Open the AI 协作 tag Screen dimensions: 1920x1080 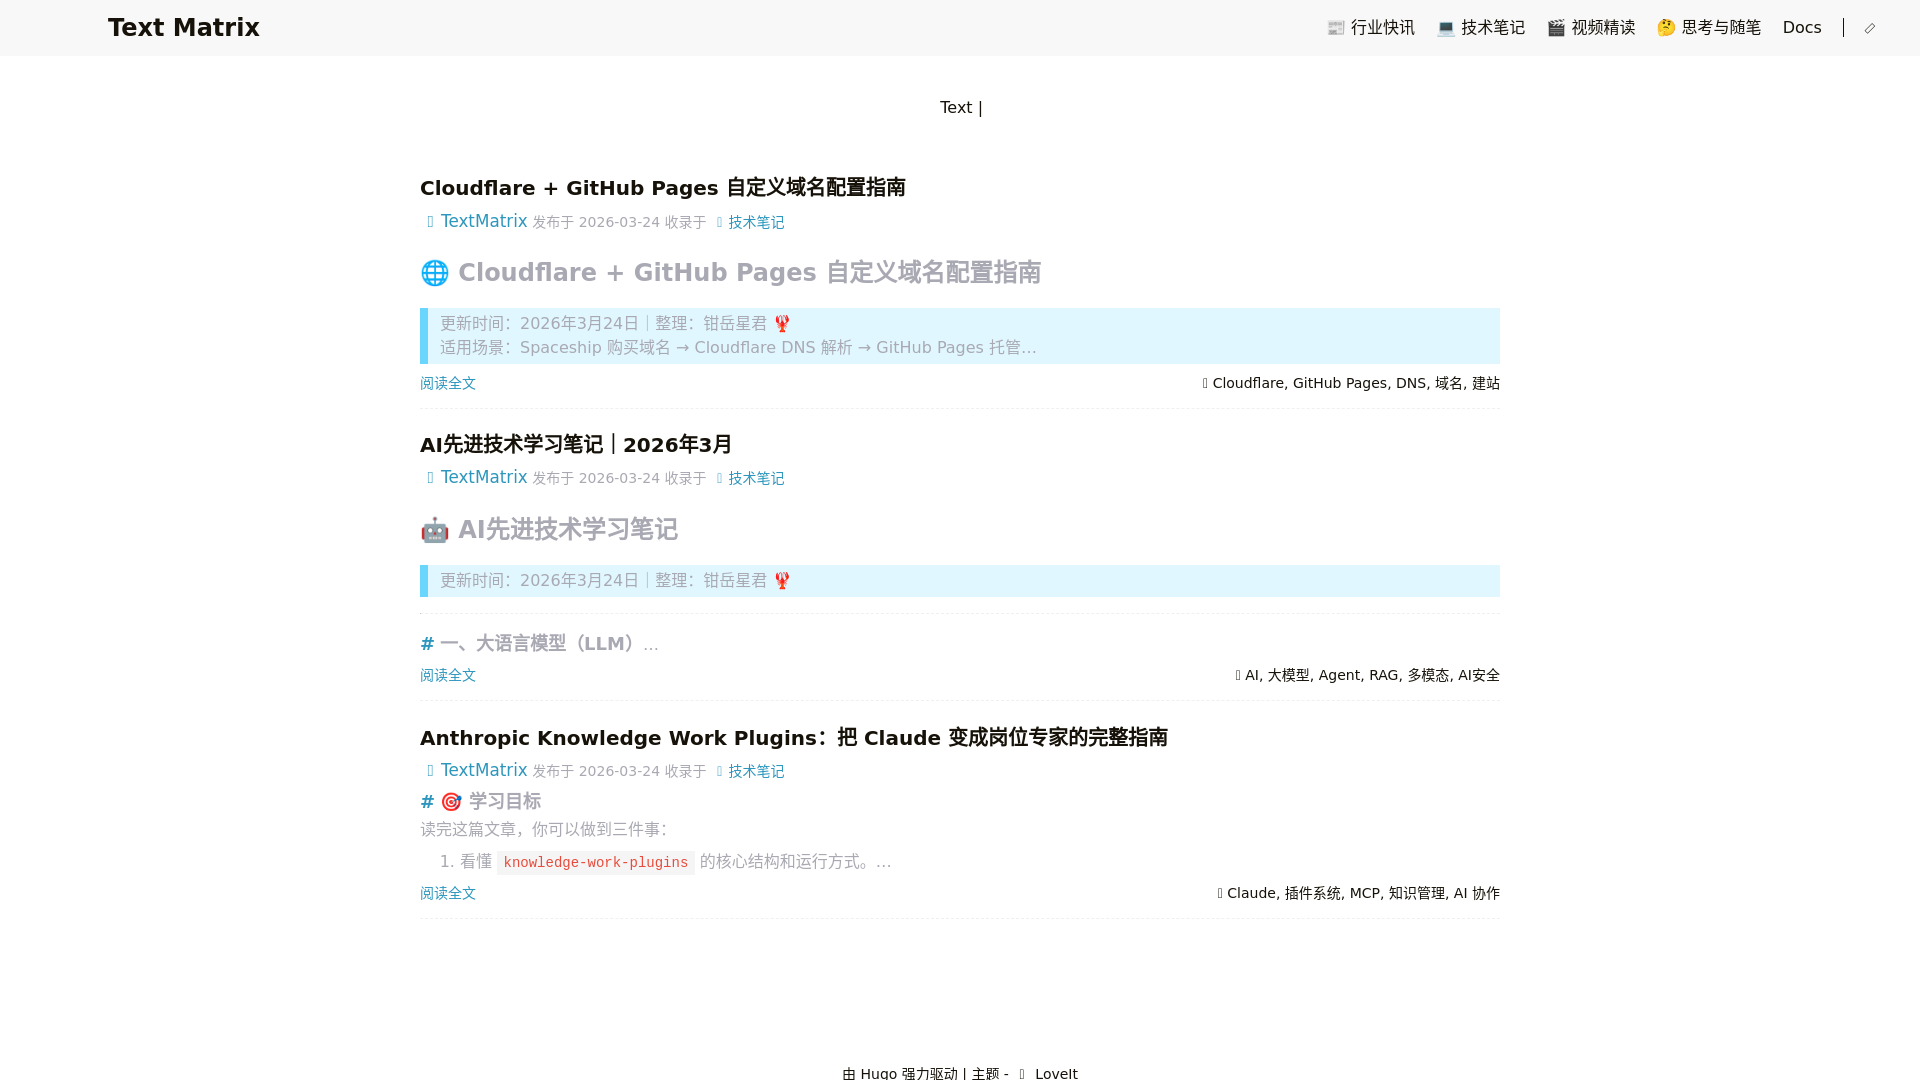pos(1477,894)
